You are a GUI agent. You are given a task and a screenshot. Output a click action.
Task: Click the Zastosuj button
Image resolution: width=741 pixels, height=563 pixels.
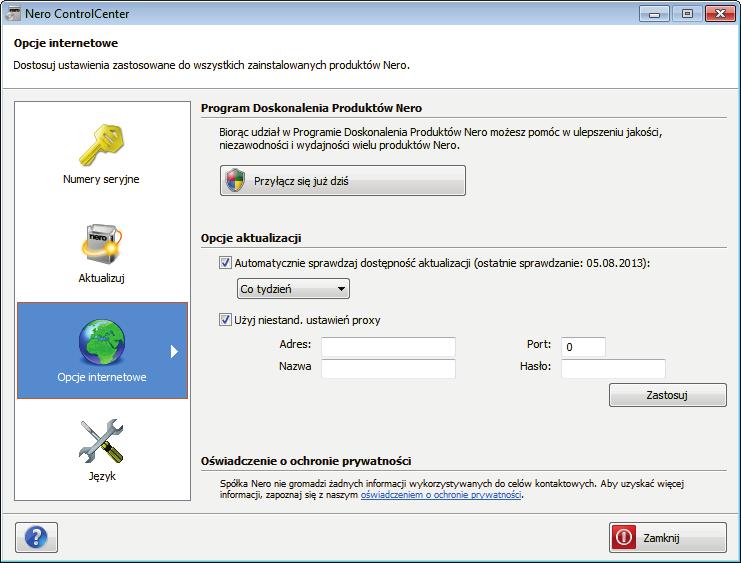click(668, 395)
